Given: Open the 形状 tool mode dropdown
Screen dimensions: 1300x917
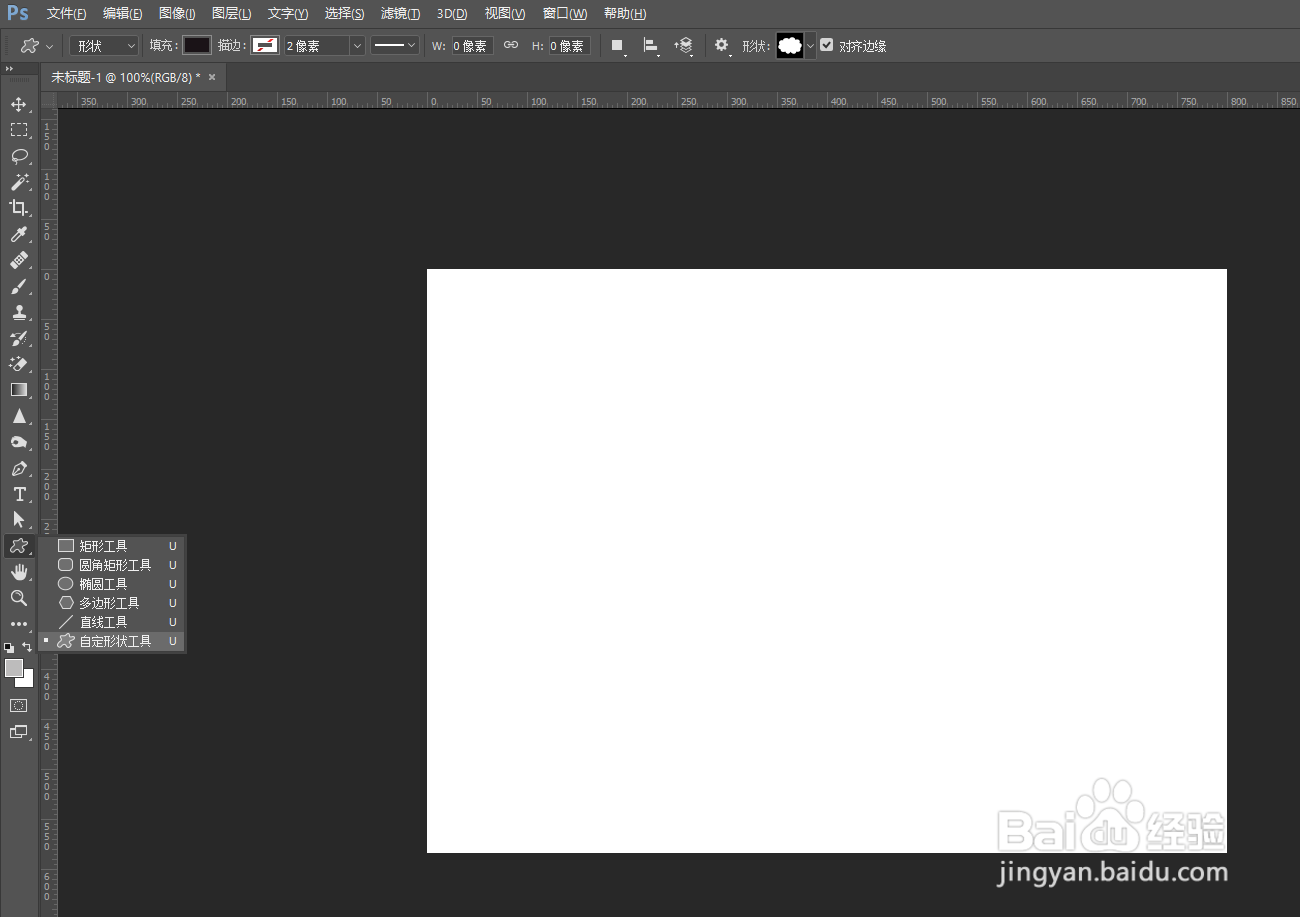Looking at the screenshot, I should tap(104, 46).
